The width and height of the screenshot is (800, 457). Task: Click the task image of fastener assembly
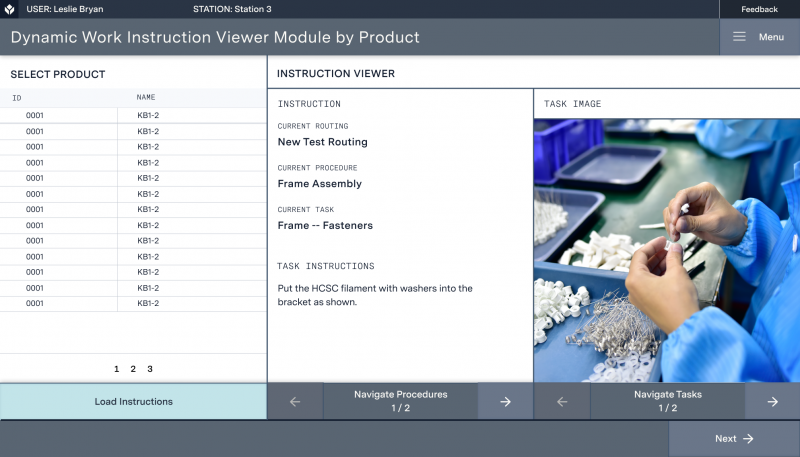[666, 250]
